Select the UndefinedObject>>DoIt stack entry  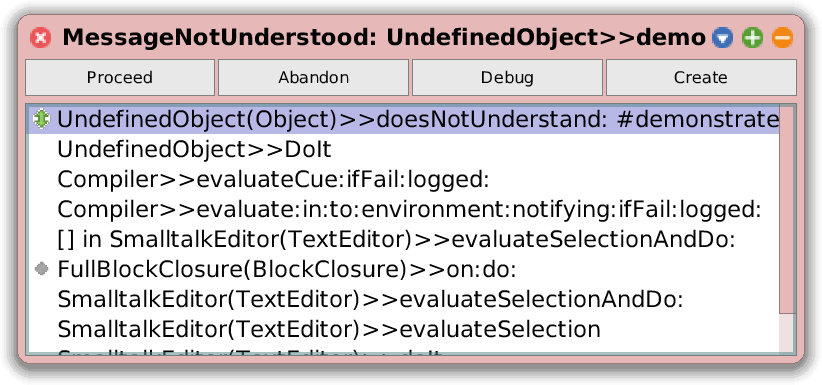pos(403,149)
